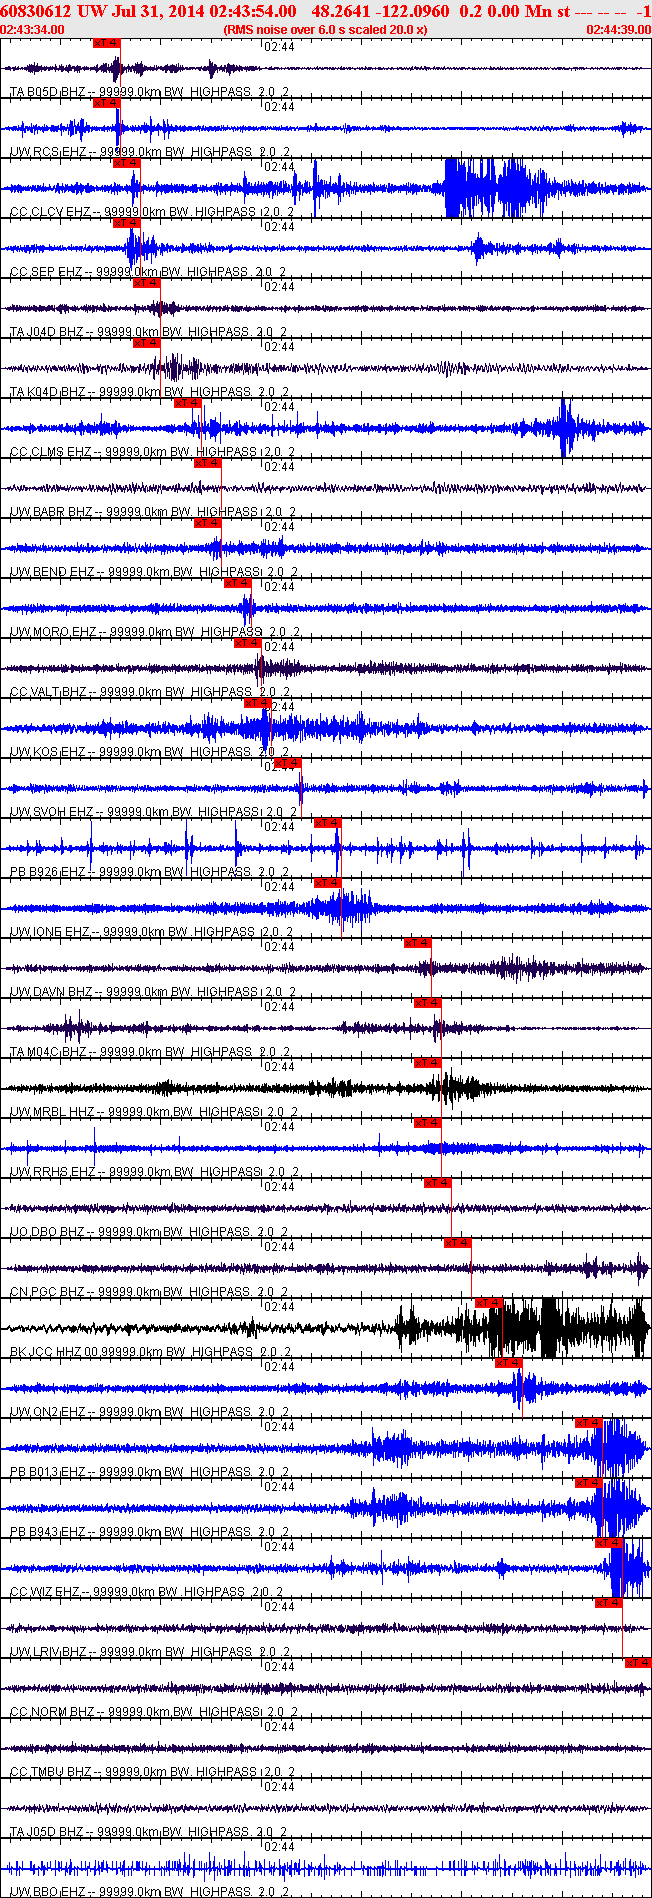Select the UW.BBO EHZ station label

[x=150, y=1892]
